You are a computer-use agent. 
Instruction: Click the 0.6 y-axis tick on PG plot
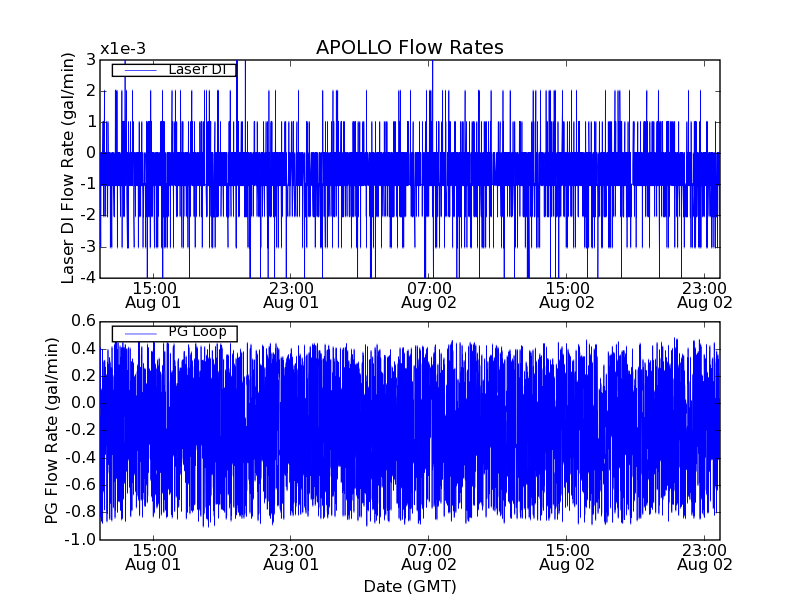(x=83, y=322)
